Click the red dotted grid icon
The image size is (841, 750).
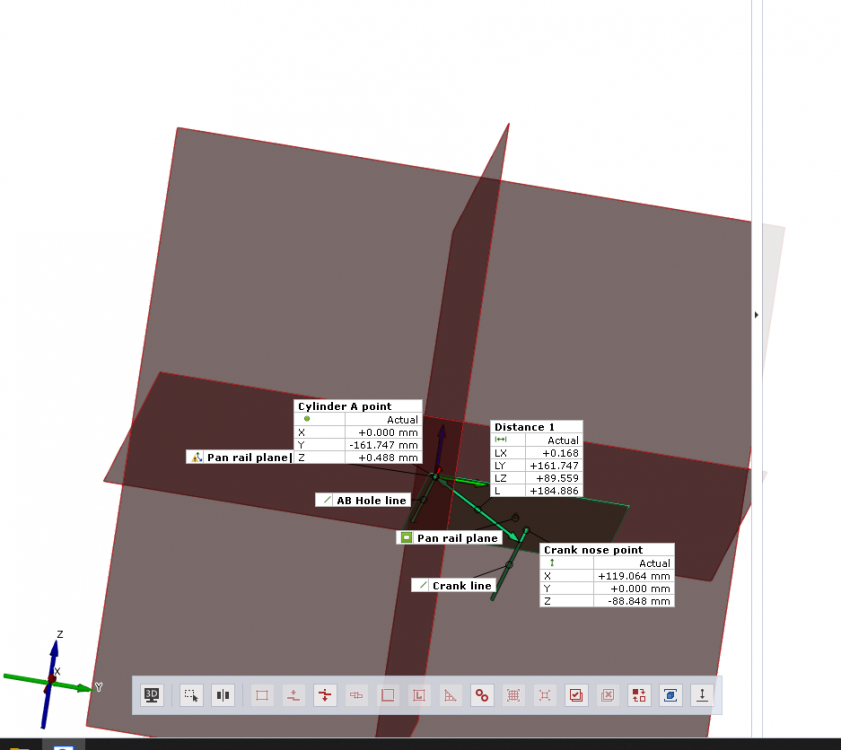tap(513, 695)
